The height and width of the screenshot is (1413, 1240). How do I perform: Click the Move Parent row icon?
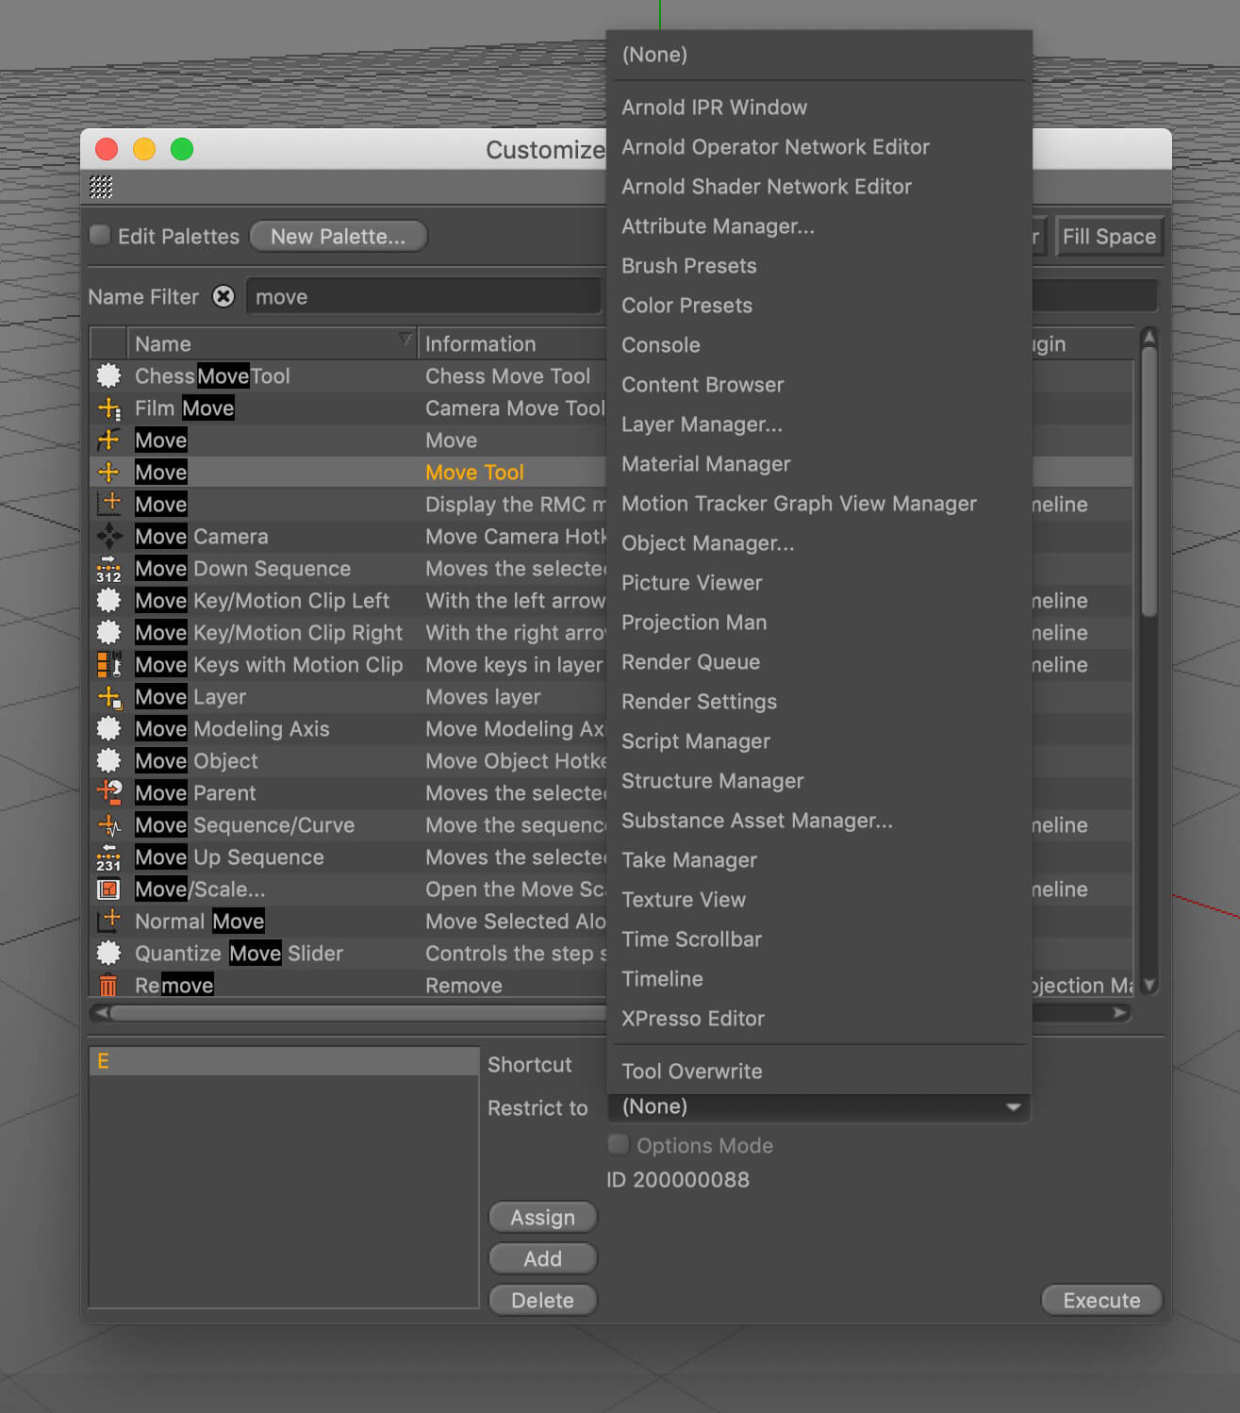pos(108,793)
